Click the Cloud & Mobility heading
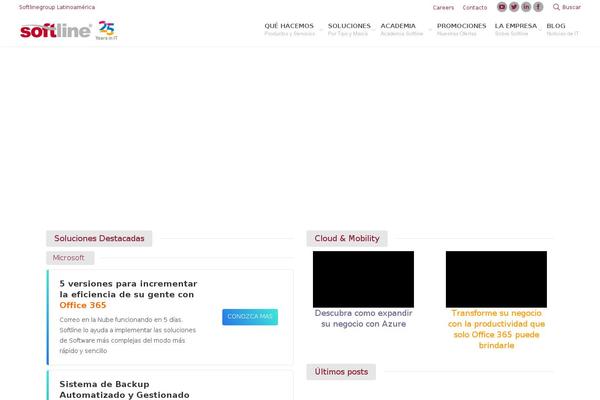The width and height of the screenshot is (600, 400). [347, 238]
